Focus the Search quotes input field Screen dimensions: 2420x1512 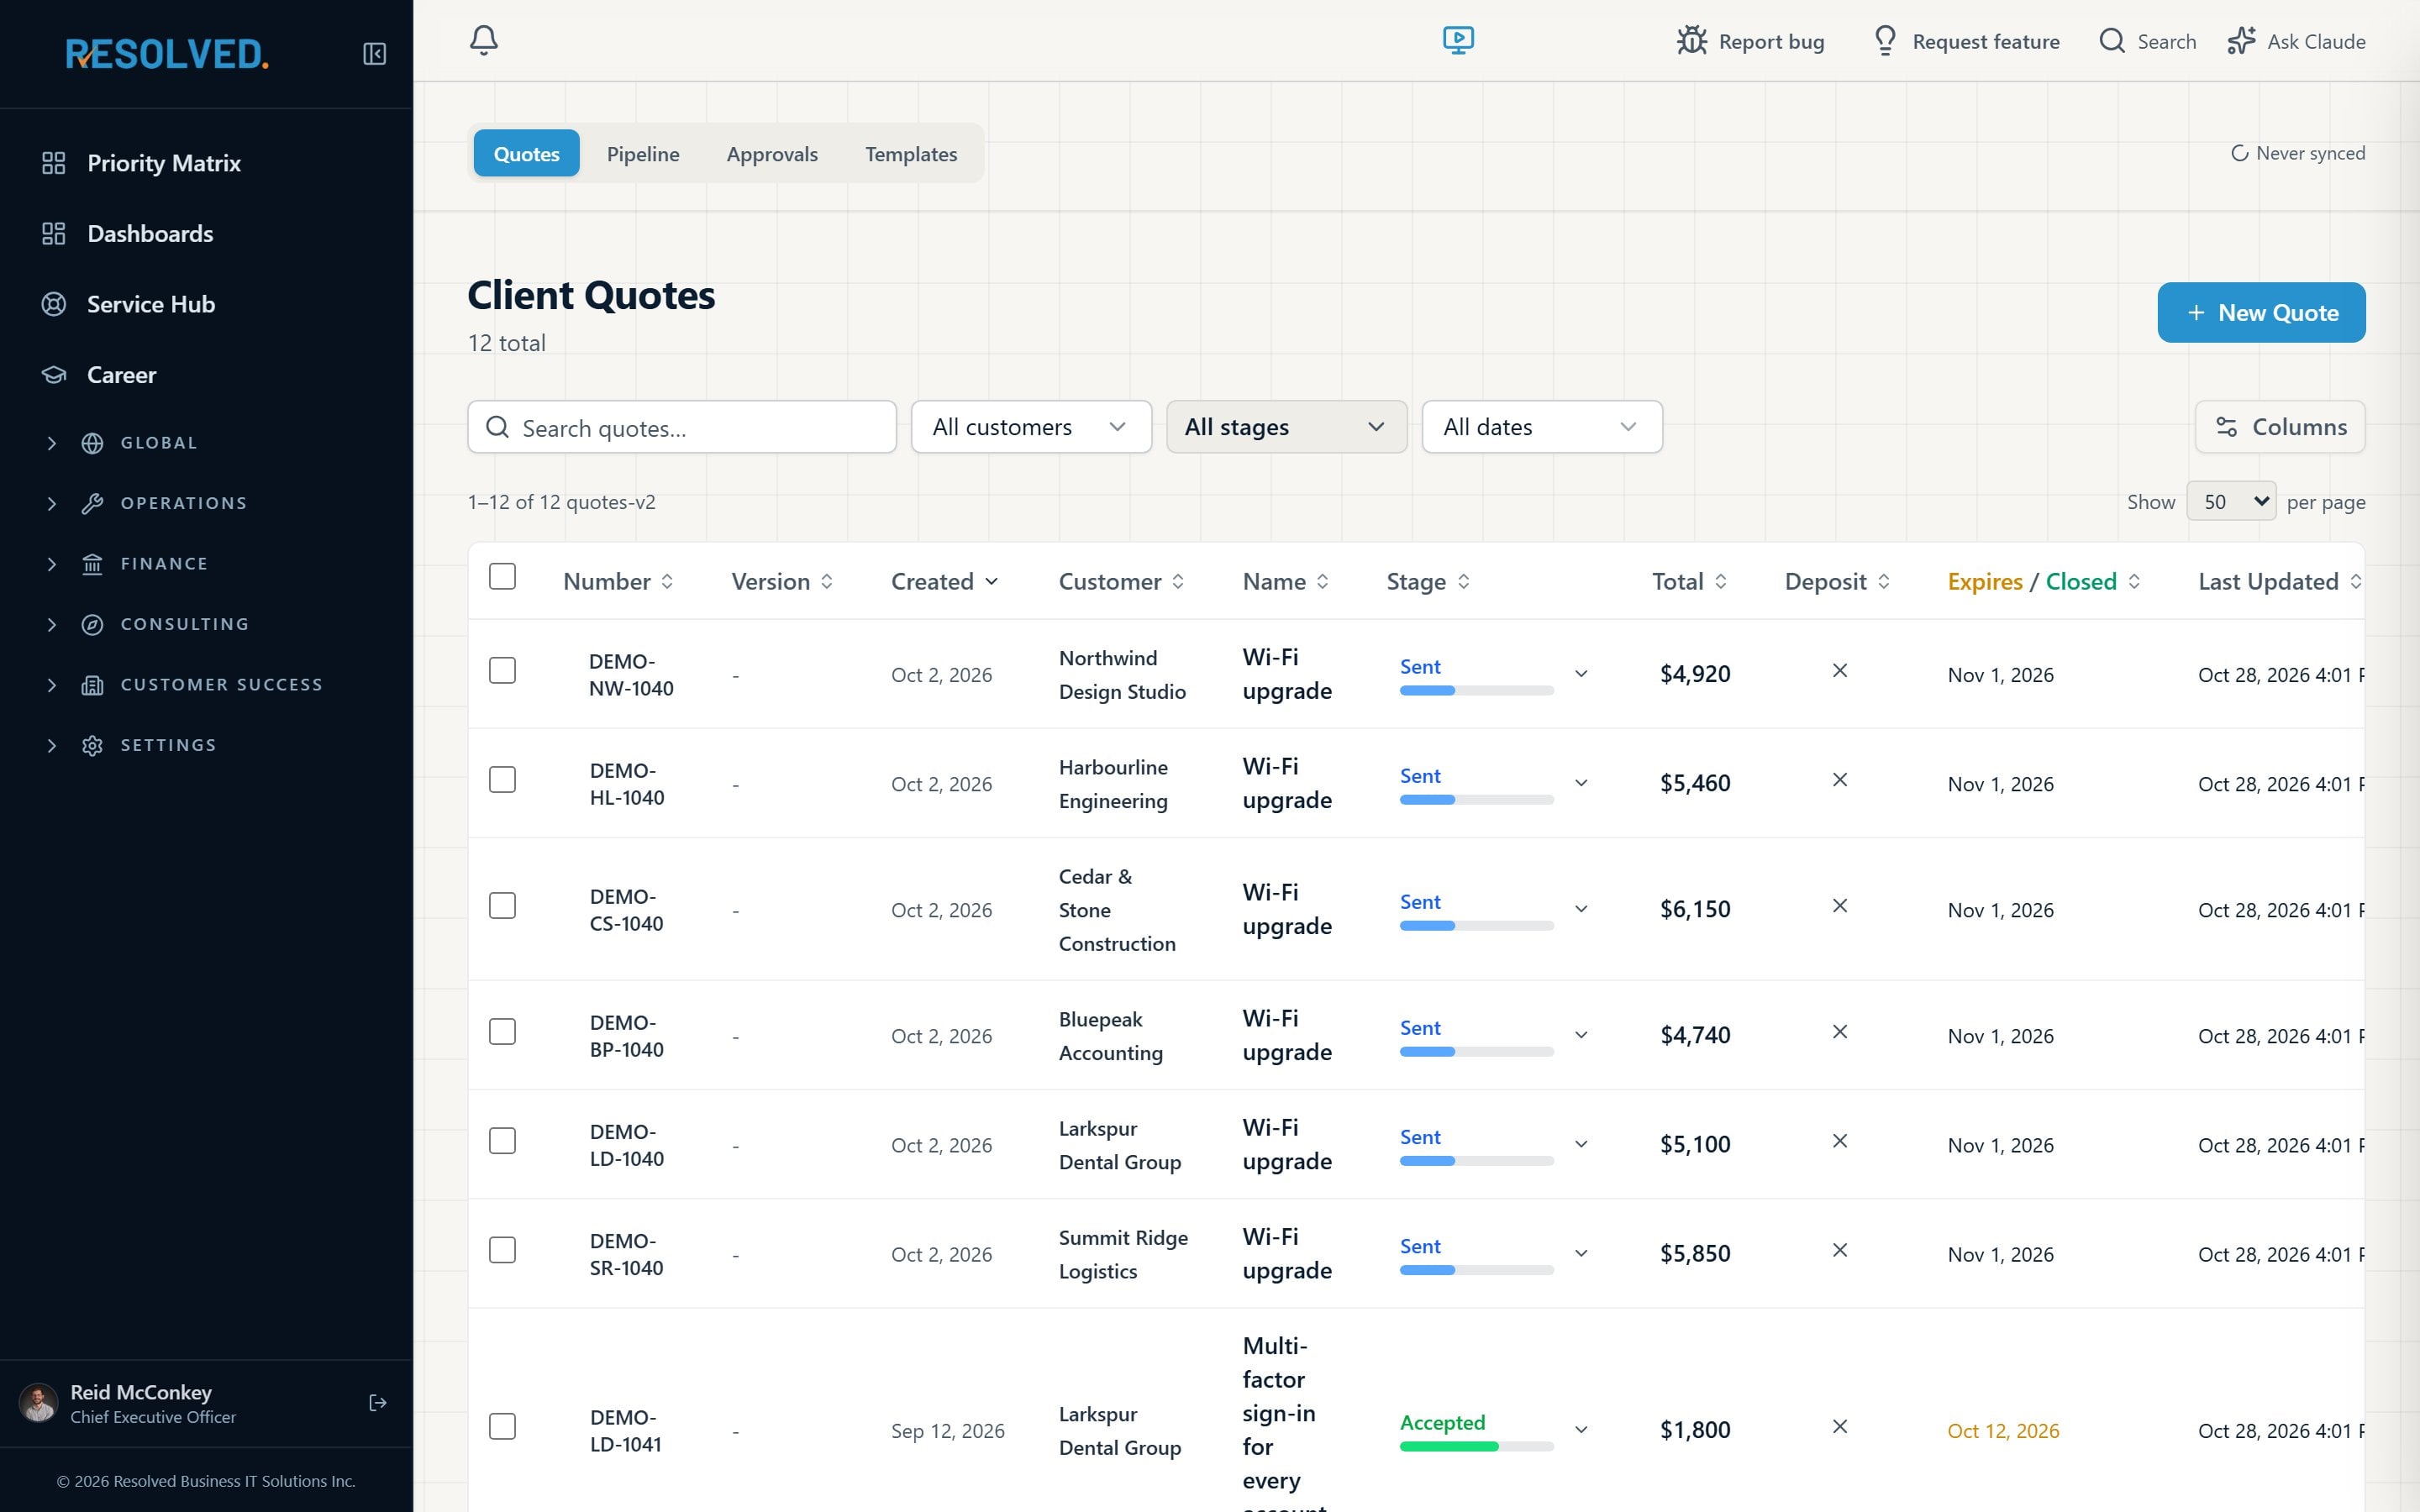tap(682, 427)
